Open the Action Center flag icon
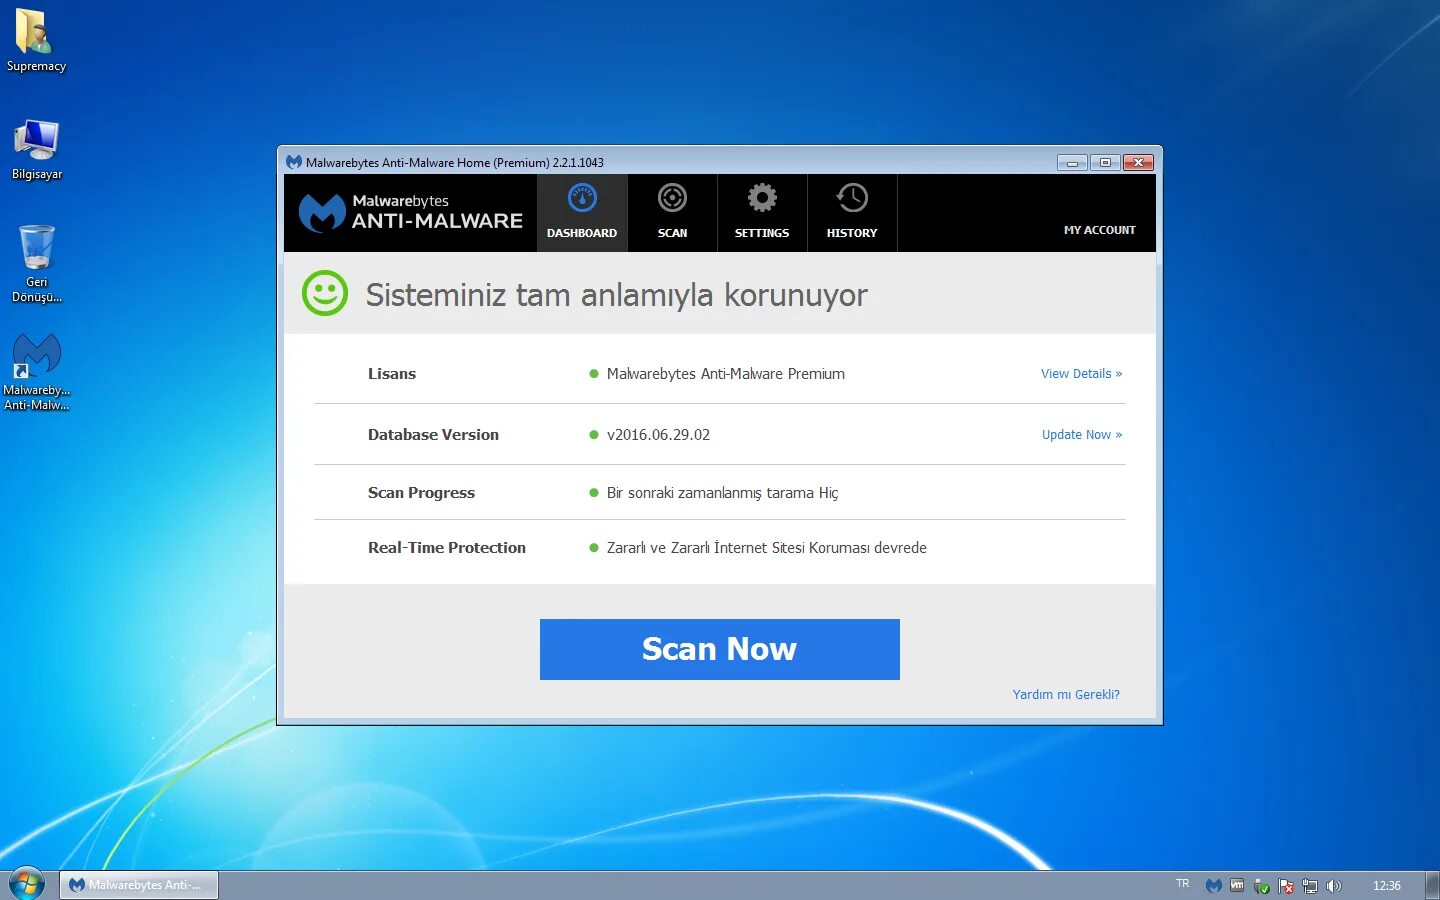This screenshot has height=900, width=1440. pyautogui.click(x=1286, y=886)
